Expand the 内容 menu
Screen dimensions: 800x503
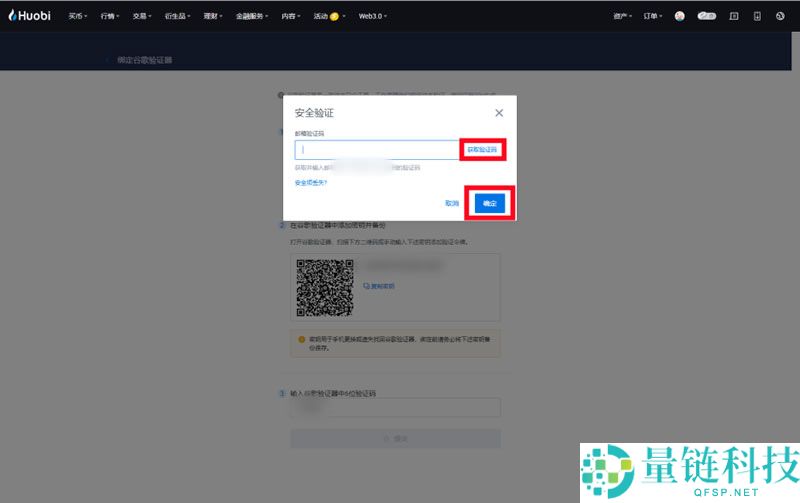[x=290, y=16]
